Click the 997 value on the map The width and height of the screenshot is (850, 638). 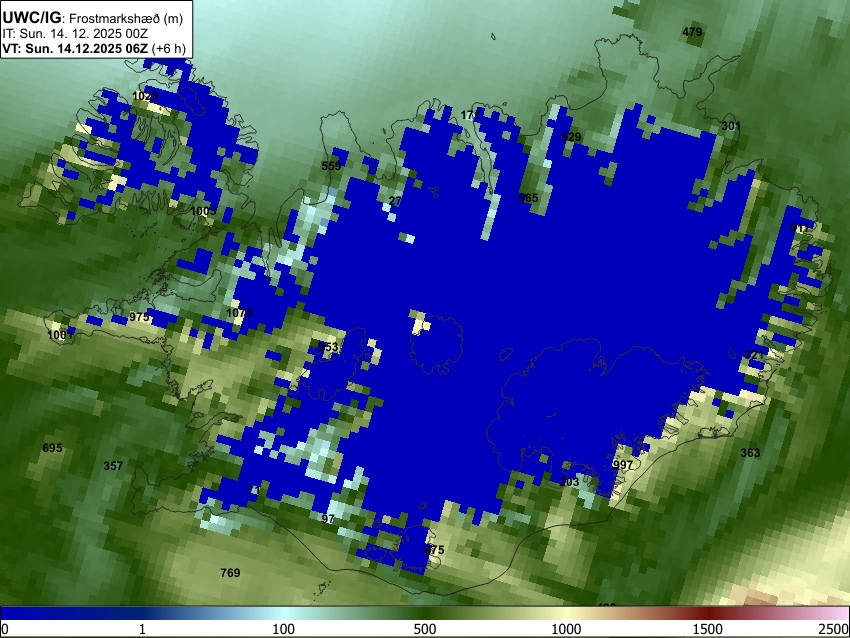tap(623, 465)
